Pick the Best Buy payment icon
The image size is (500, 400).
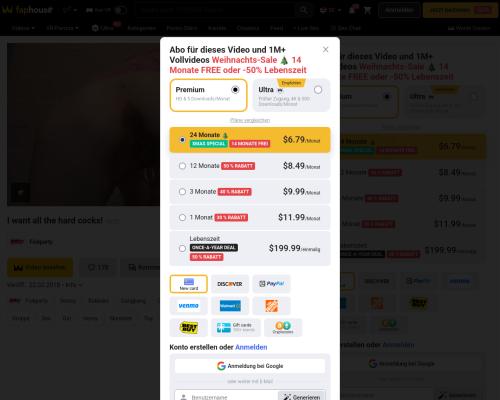(x=189, y=328)
